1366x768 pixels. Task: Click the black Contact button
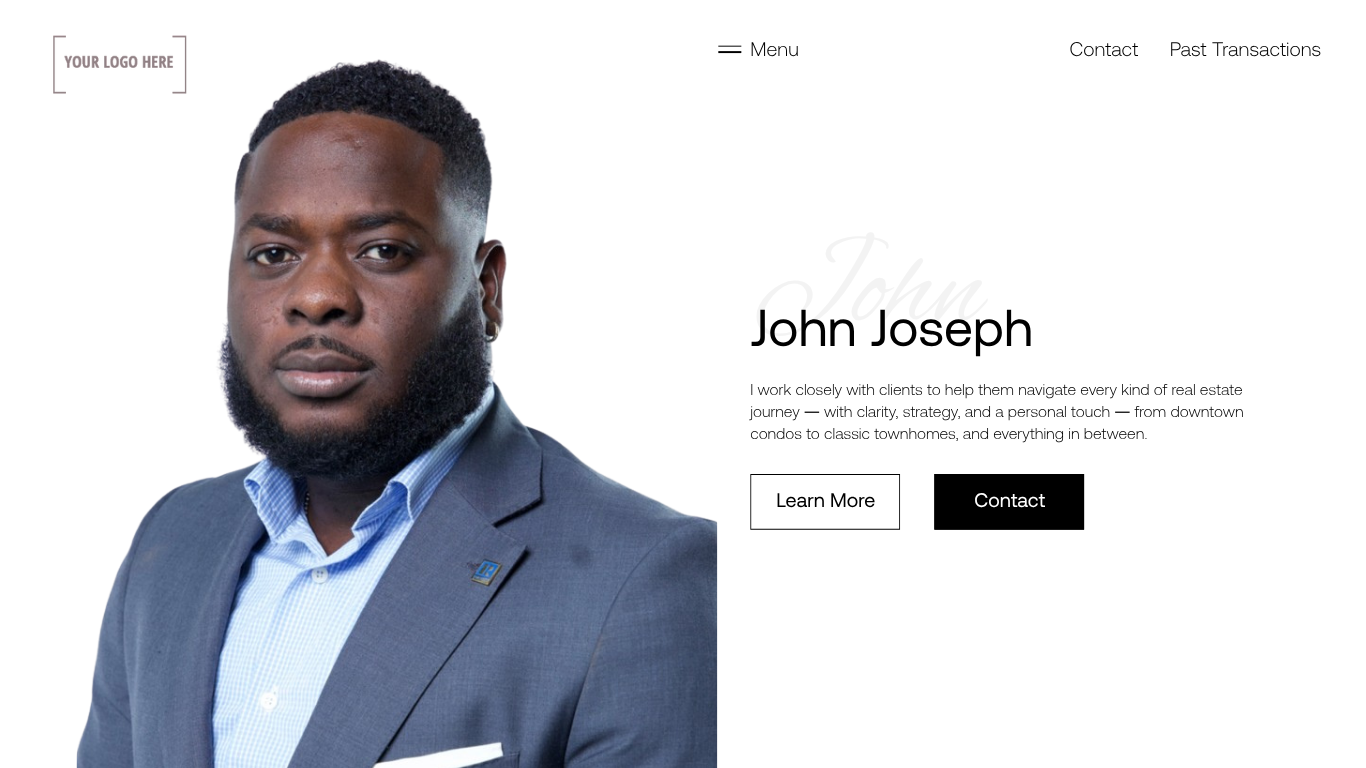click(1009, 502)
